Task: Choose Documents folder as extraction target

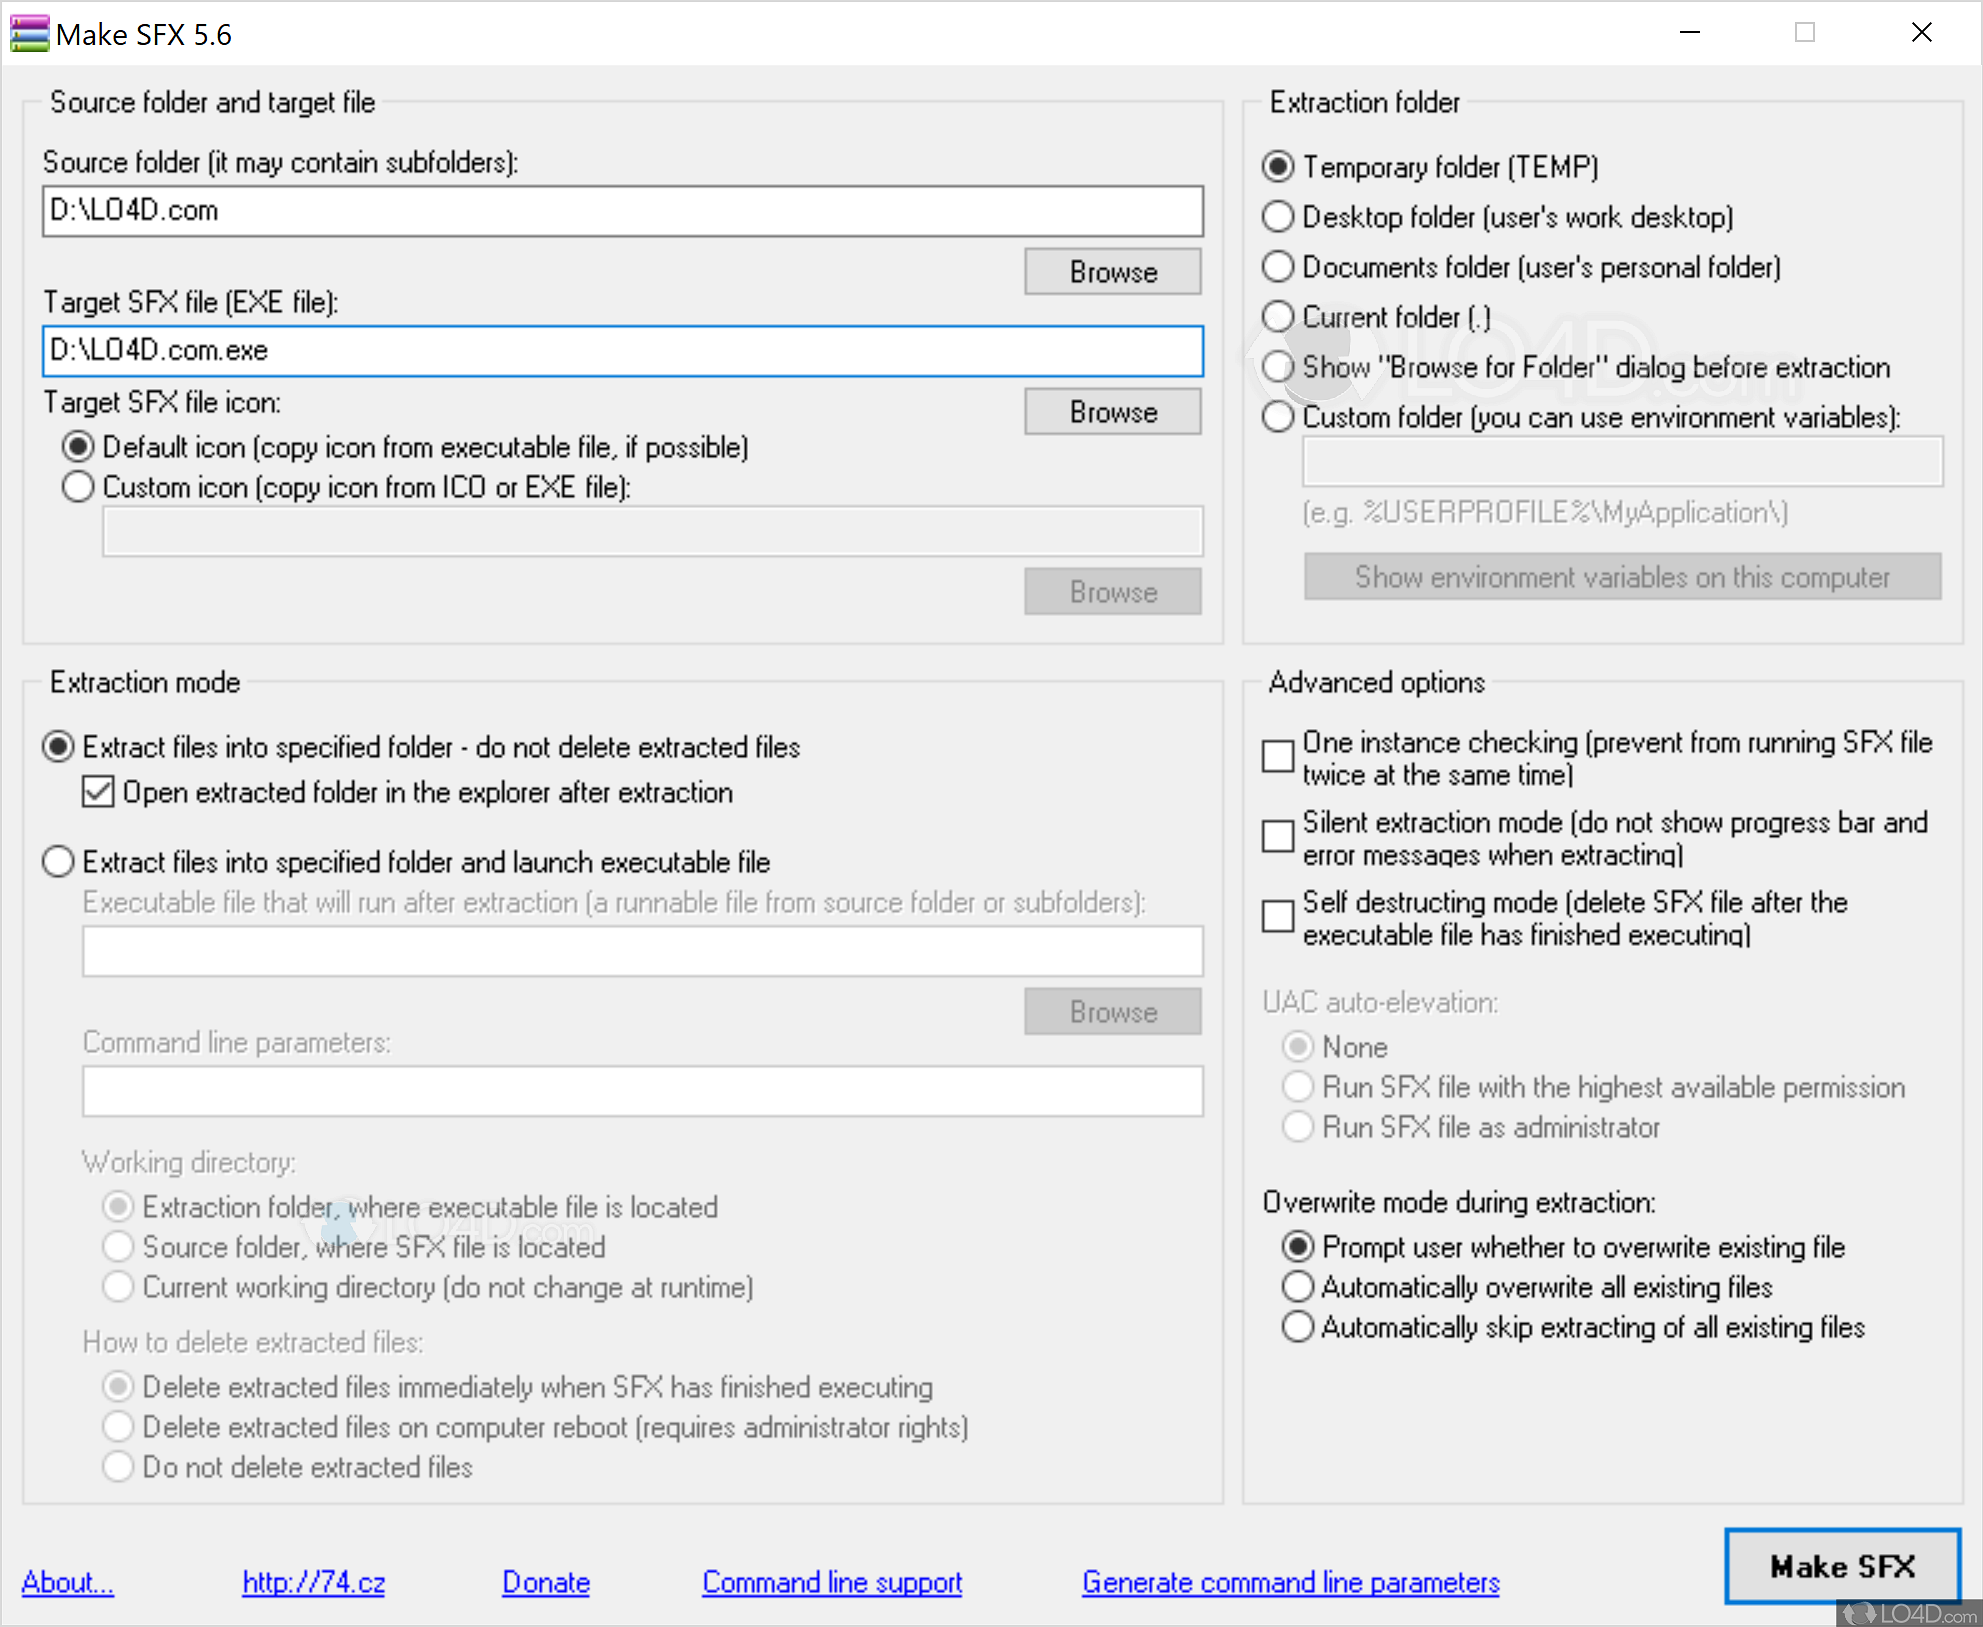Action: click(x=1278, y=267)
